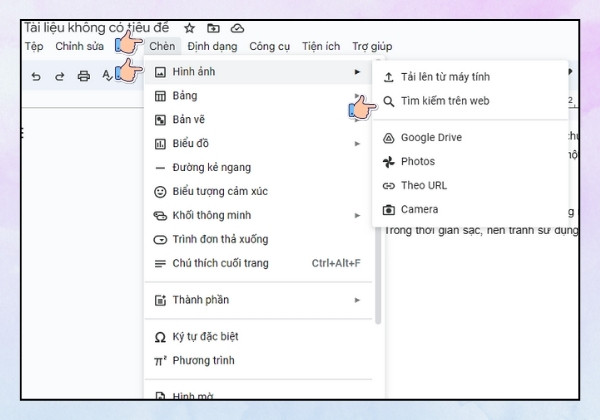Click the magnifier search icon
This screenshot has width=600, height=420.
tap(388, 101)
